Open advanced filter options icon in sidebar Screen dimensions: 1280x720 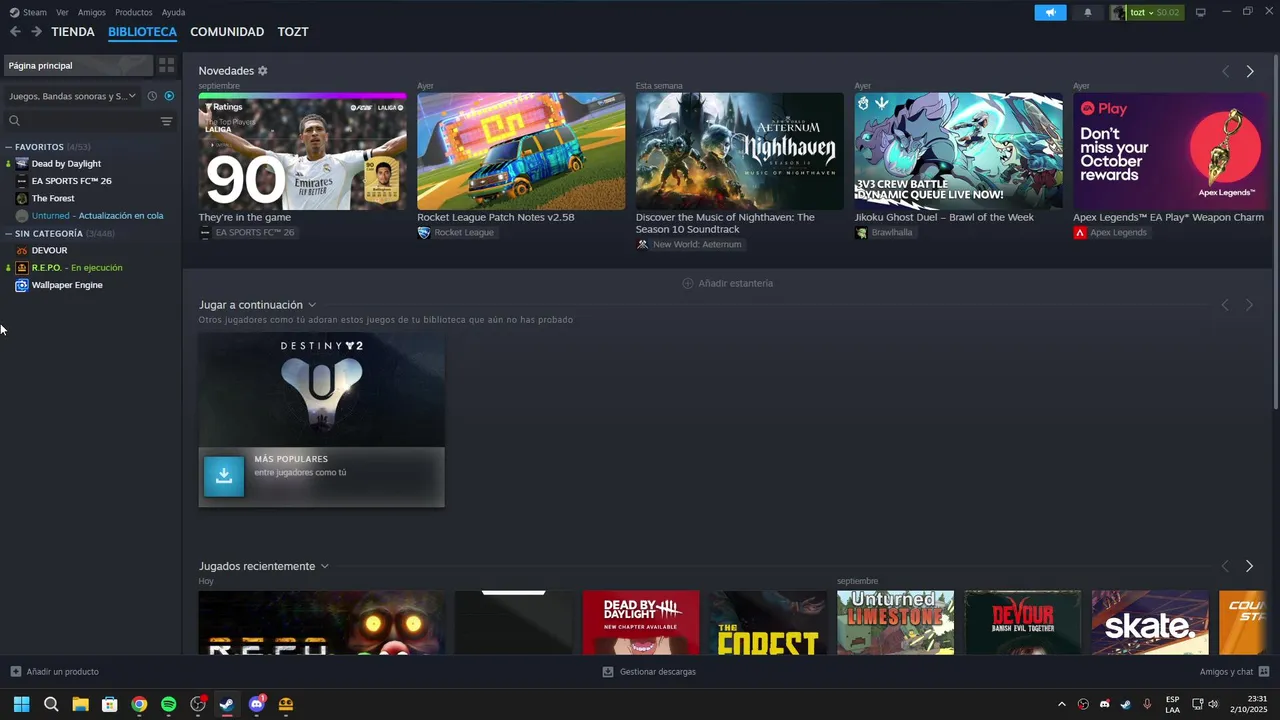click(167, 121)
